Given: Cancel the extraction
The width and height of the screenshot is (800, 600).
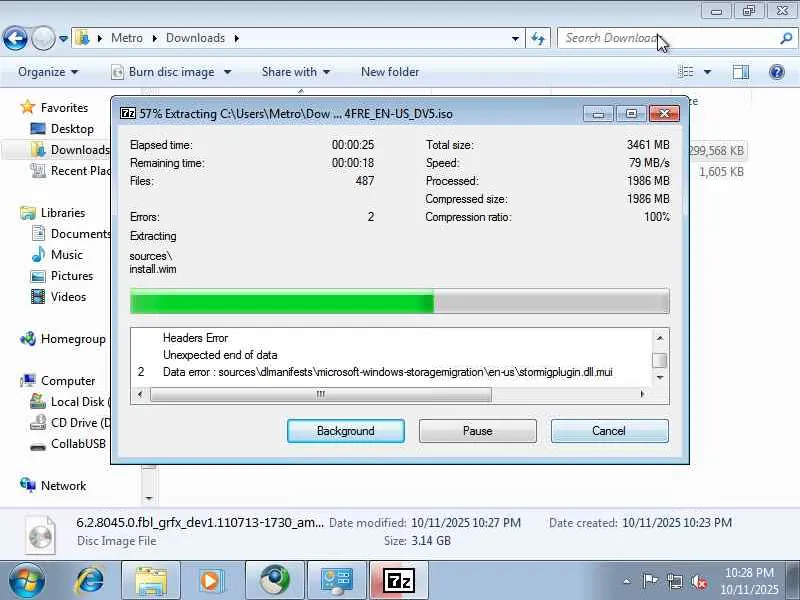Looking at the screenshot, I should tap(609, 431).
